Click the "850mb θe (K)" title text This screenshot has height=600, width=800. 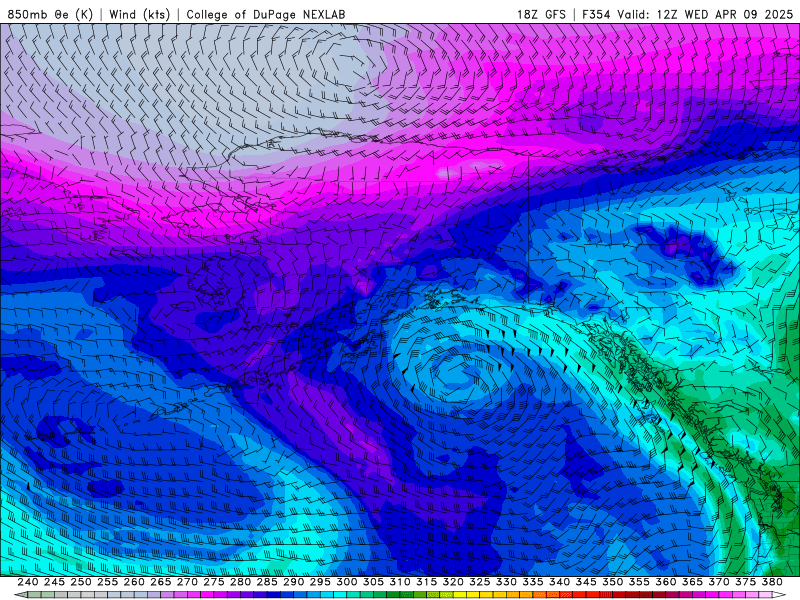coord(50,14)
